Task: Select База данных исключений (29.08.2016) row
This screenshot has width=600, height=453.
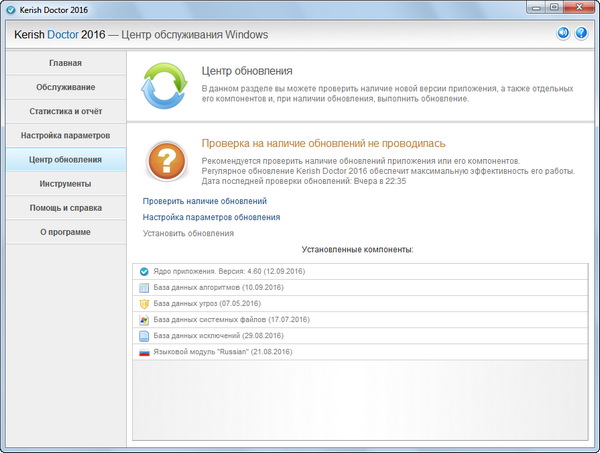Action: [x=360, y=336]
